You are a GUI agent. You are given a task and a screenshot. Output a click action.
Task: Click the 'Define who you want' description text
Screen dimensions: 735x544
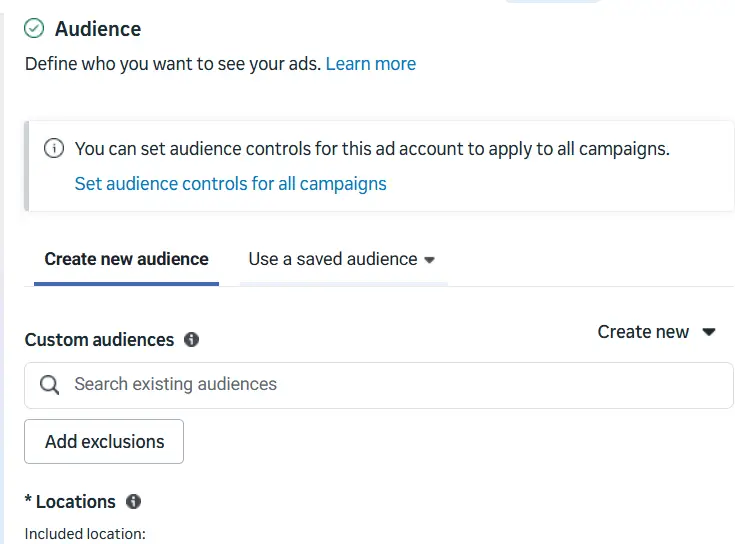172,64
